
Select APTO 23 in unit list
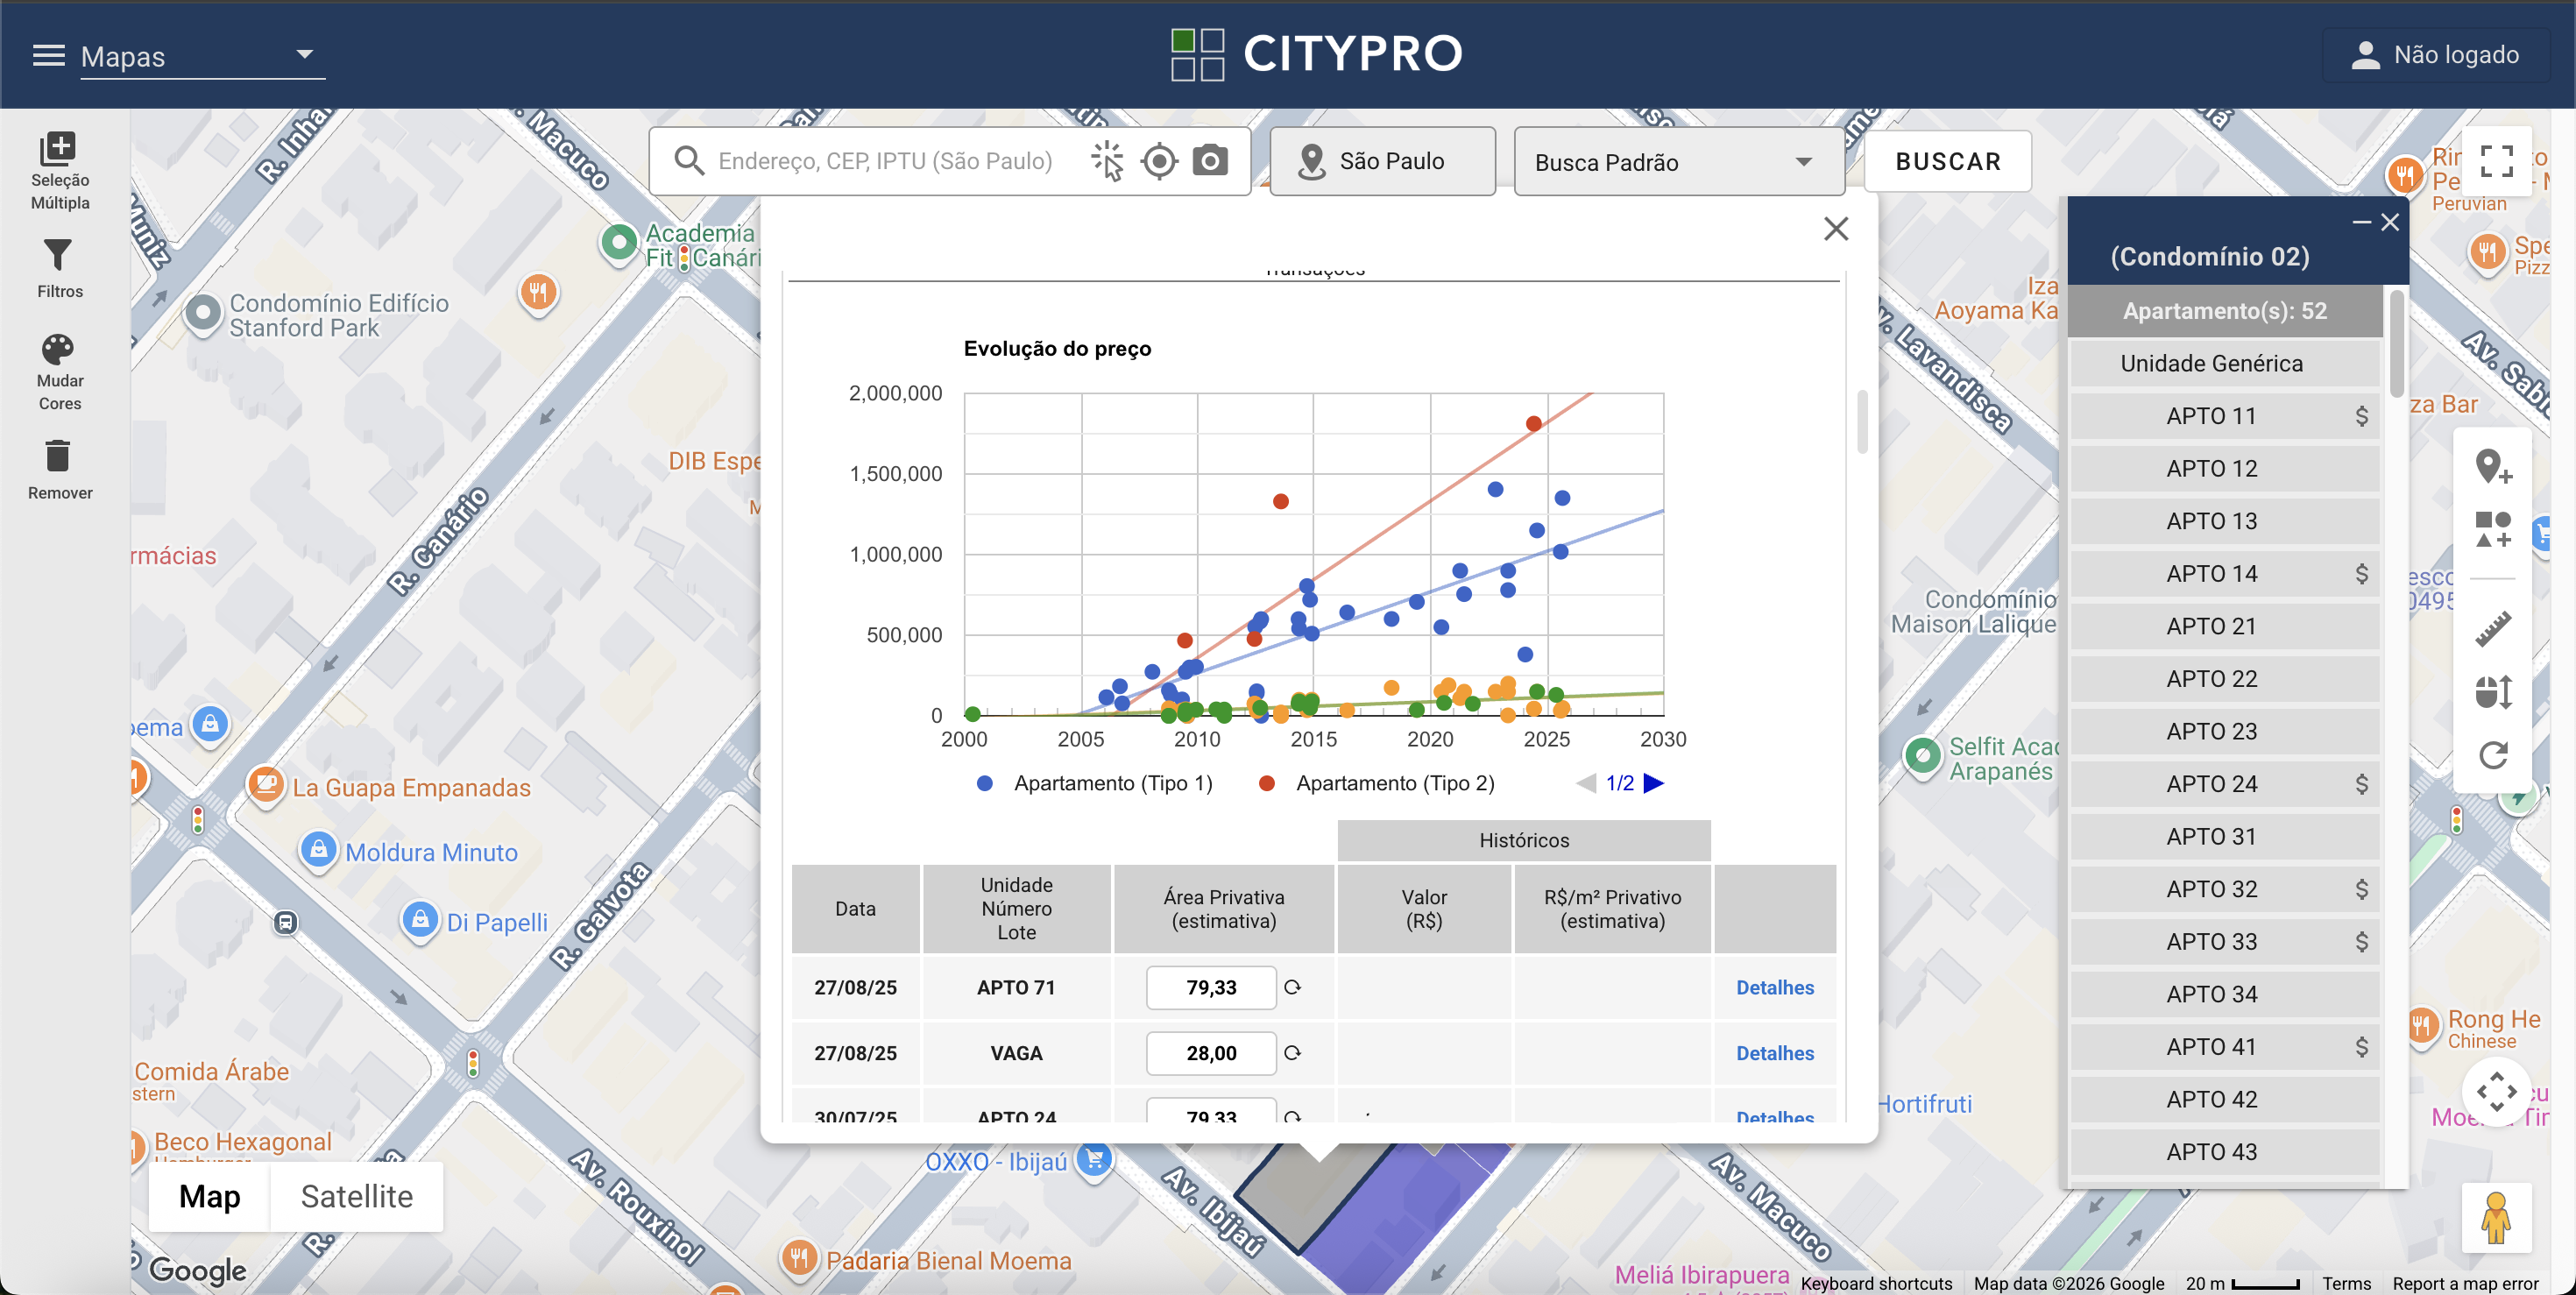(x=2224, y=732)
